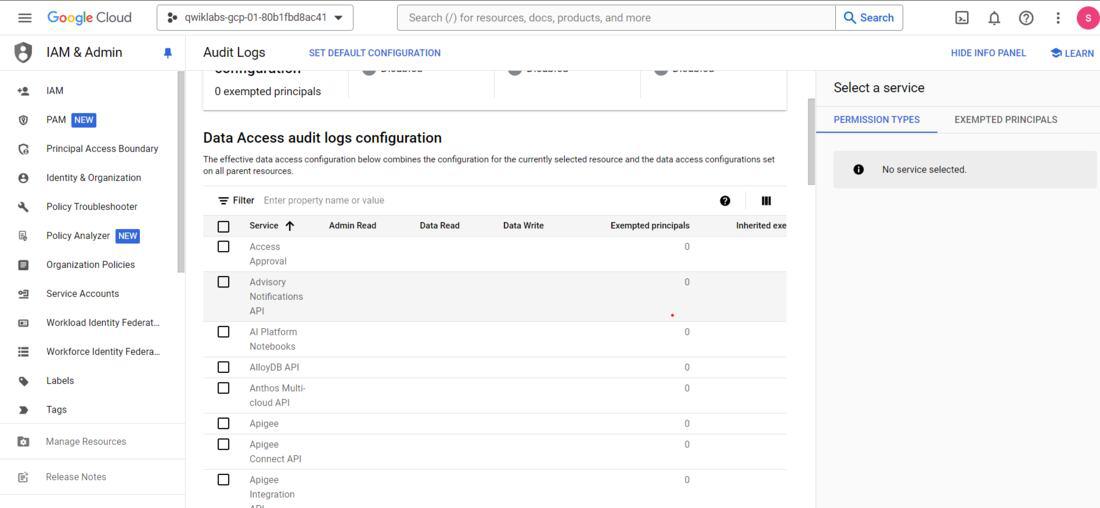Open the help question mark menu
This screenshot has height=508, width=1100.
1026,18
